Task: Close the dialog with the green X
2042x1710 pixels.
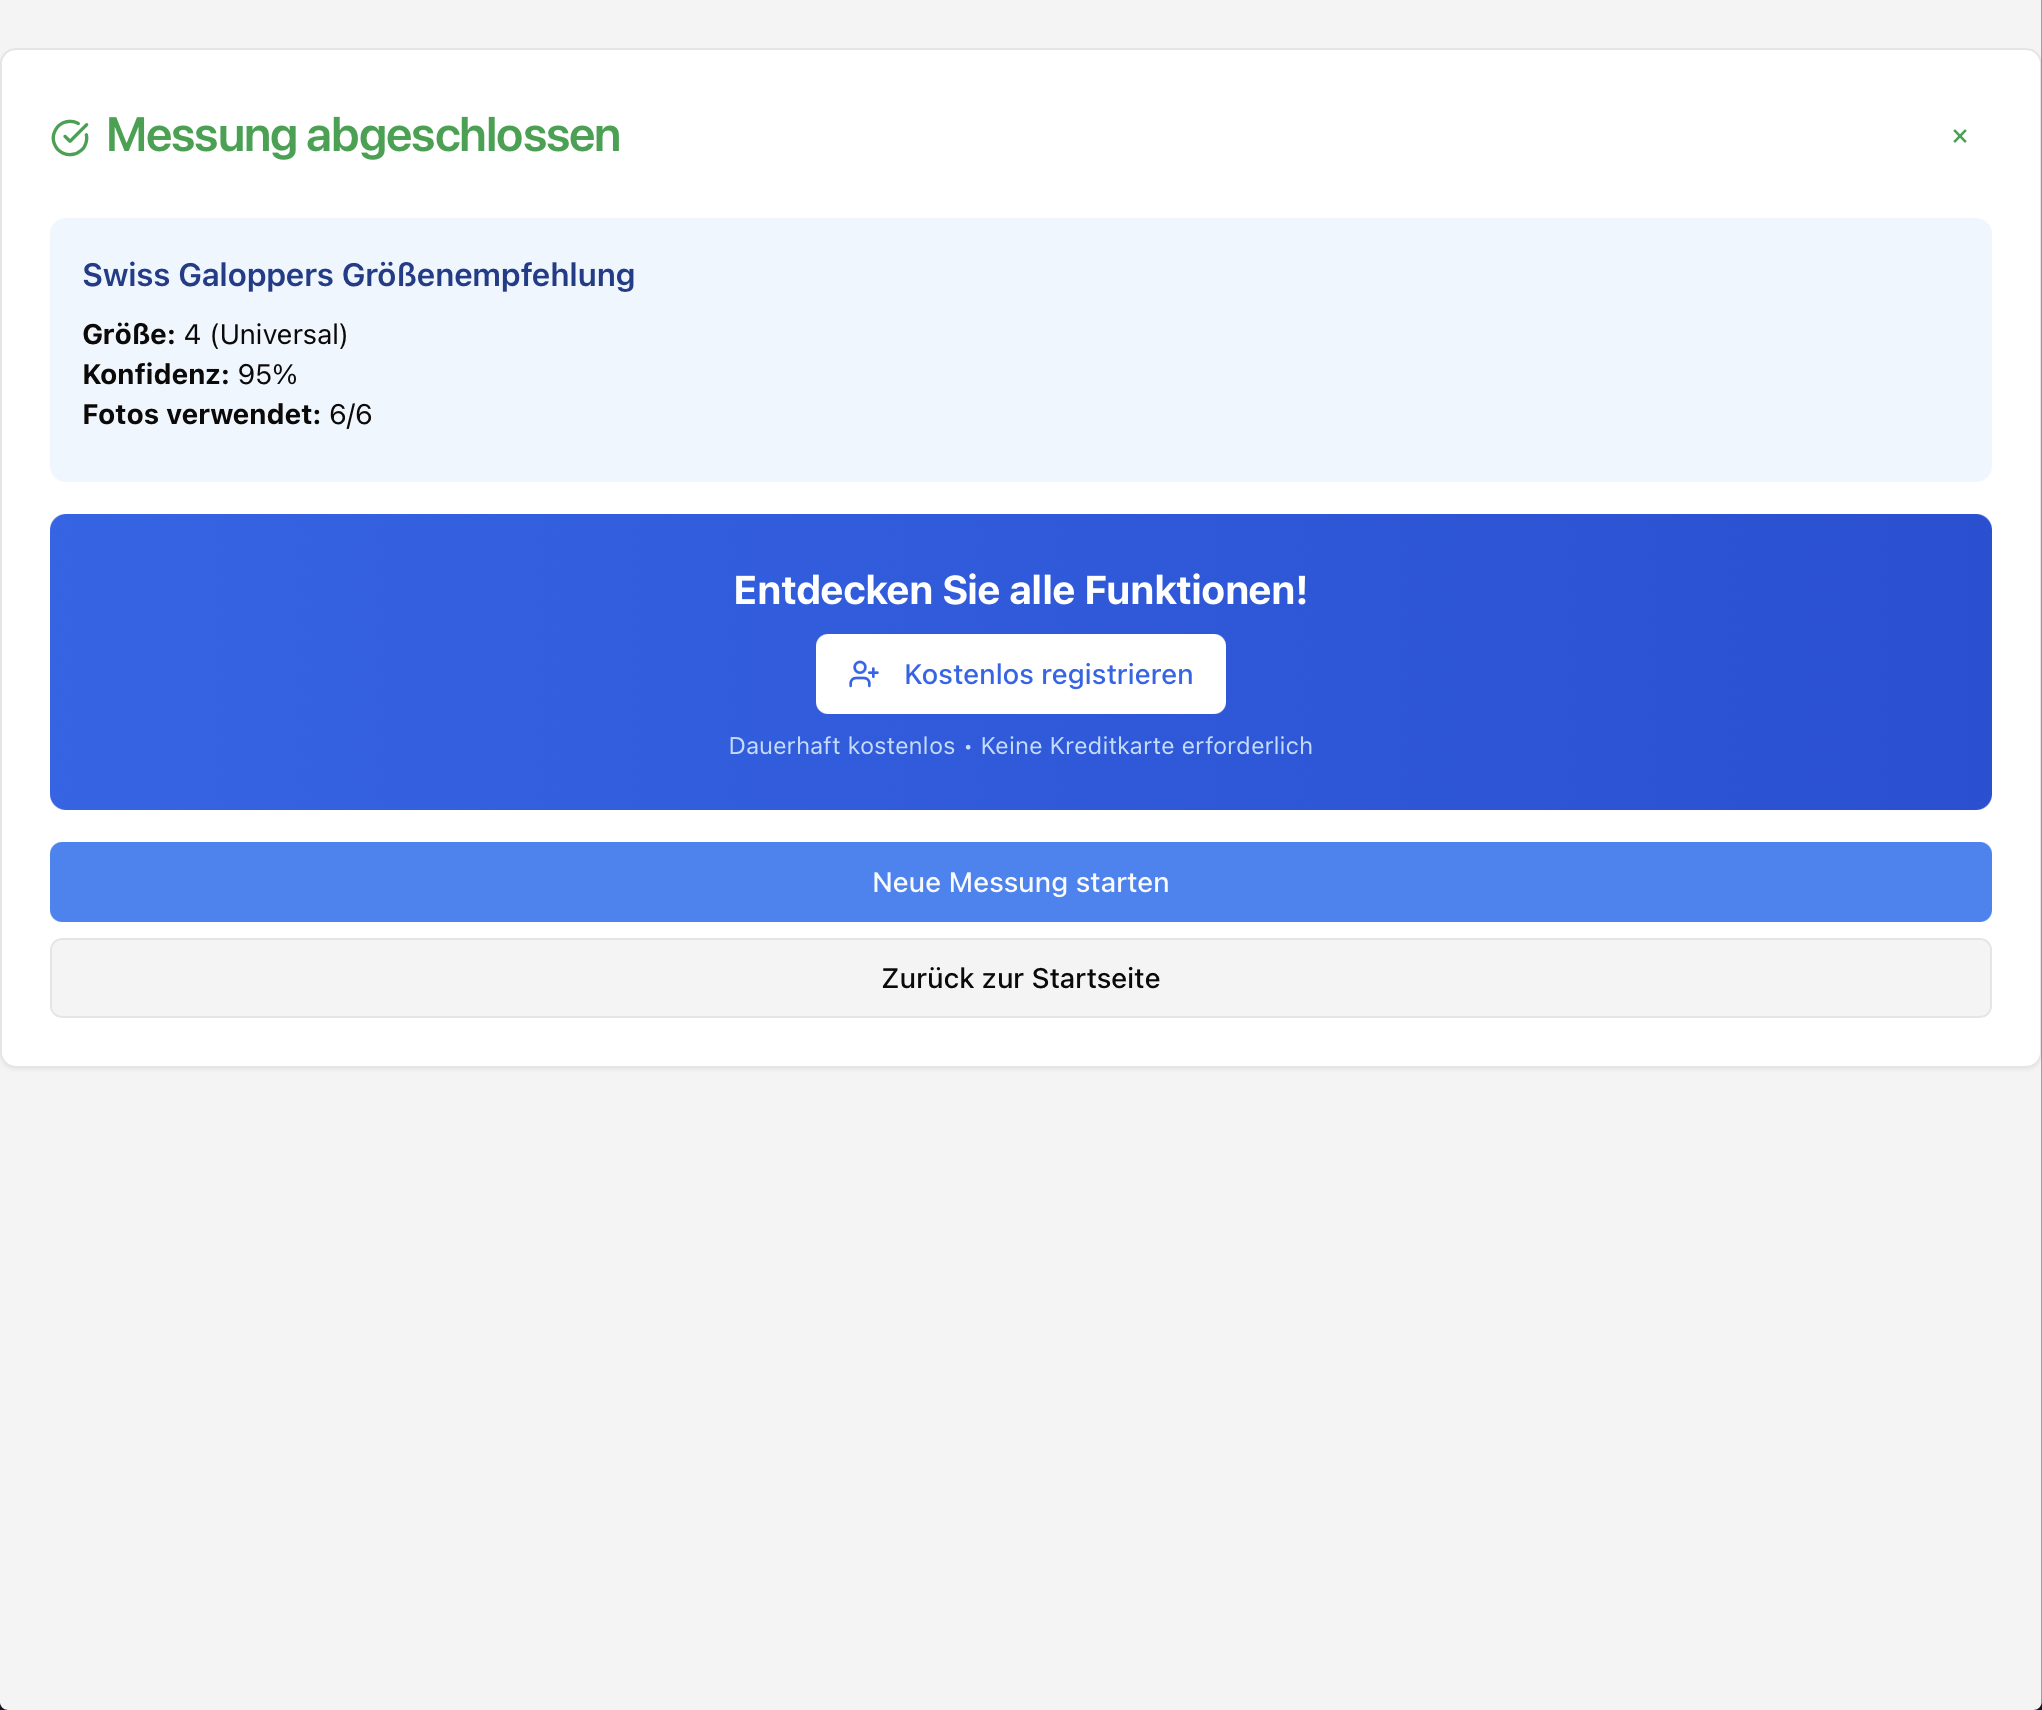Action: pyautogui.click(x=1959, y=136)
